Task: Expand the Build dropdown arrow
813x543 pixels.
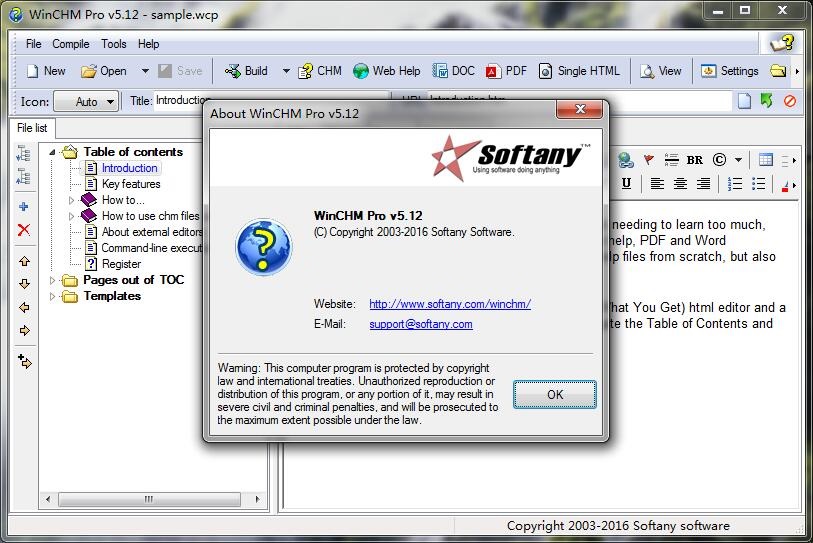Action: (x=286, y=71)
